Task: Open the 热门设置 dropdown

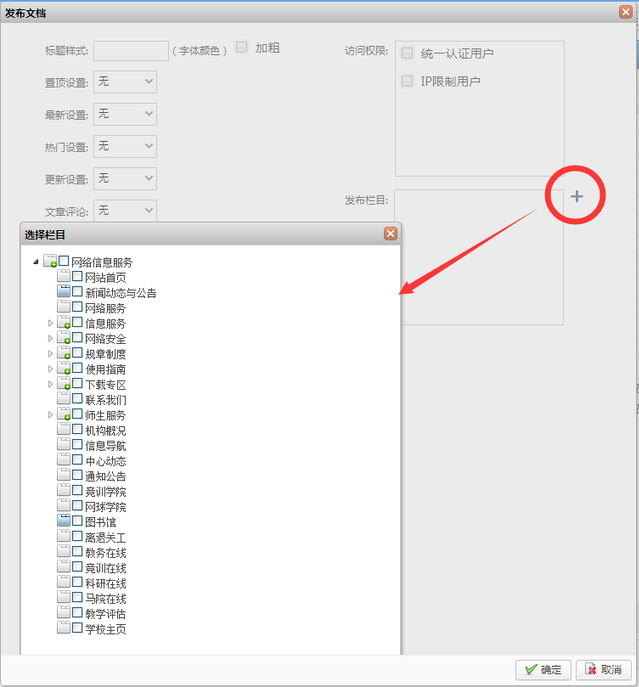Action: (125, 146)
